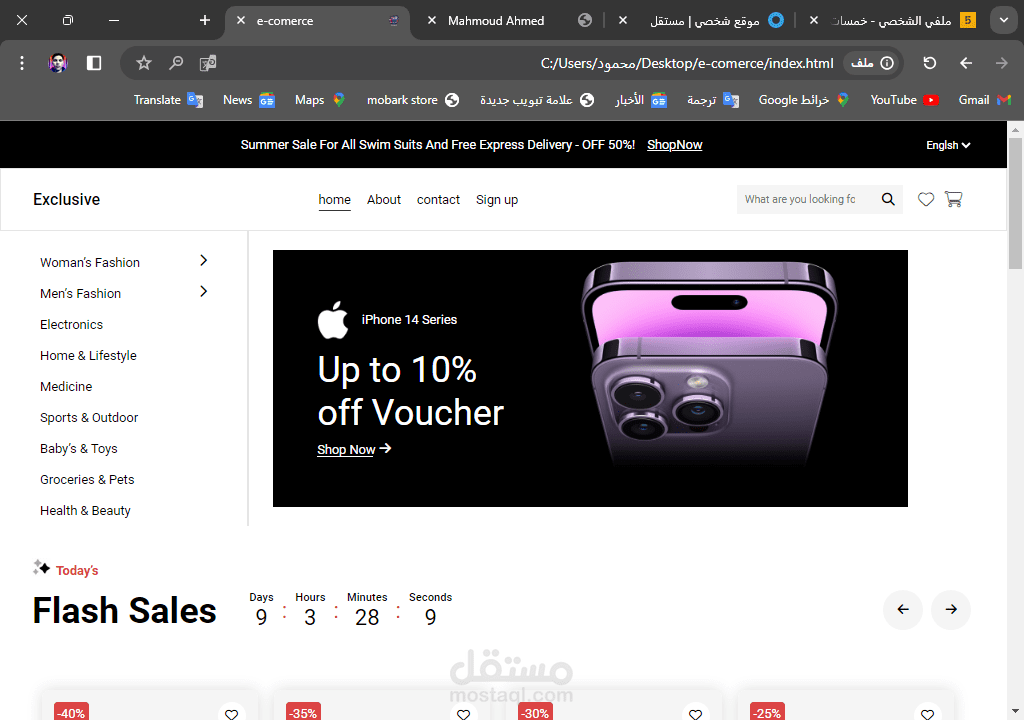
Task: Toggle the browser side panel icon
Action: pos(94,63)
